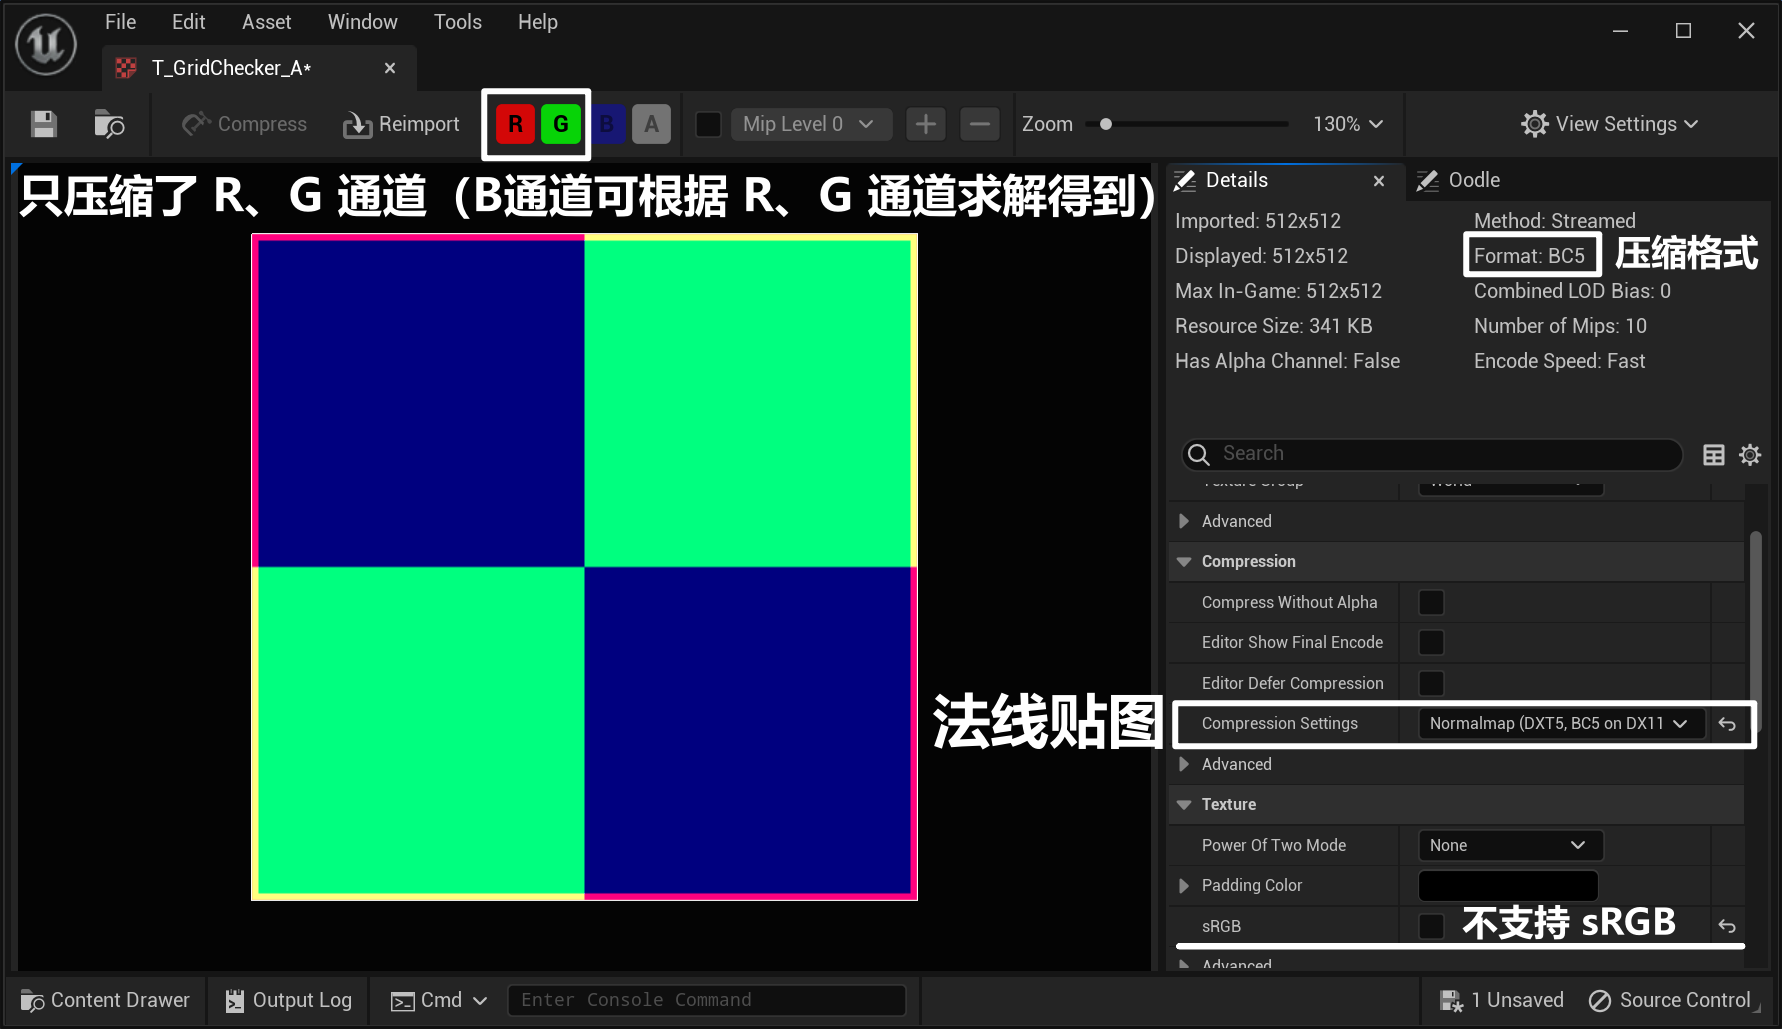Toggle the Red channel button
The width and height of the screenshot is (1782, 1029).
[515, 124]
